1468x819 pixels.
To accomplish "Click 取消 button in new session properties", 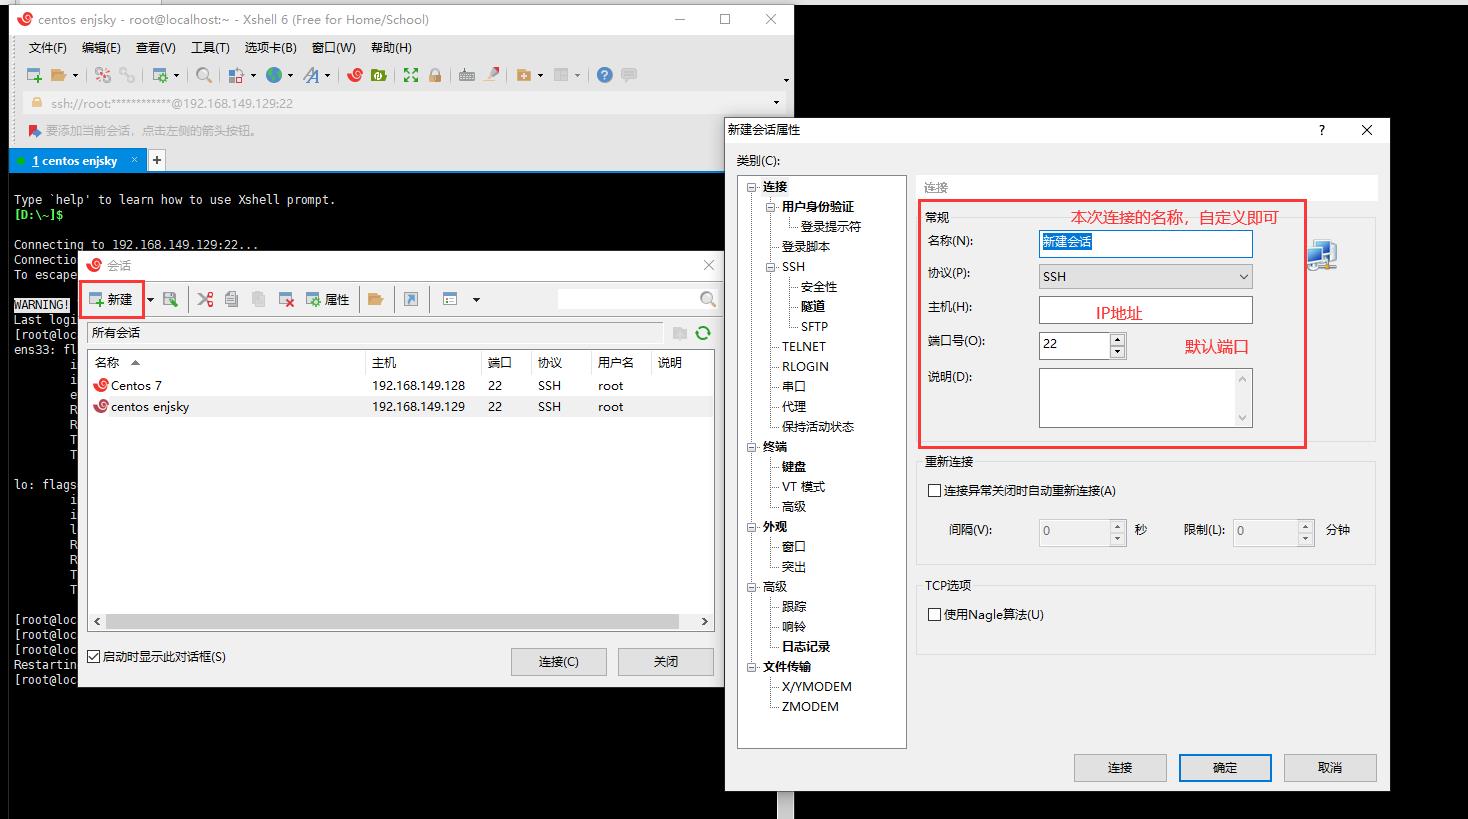I will [1330, 768].
